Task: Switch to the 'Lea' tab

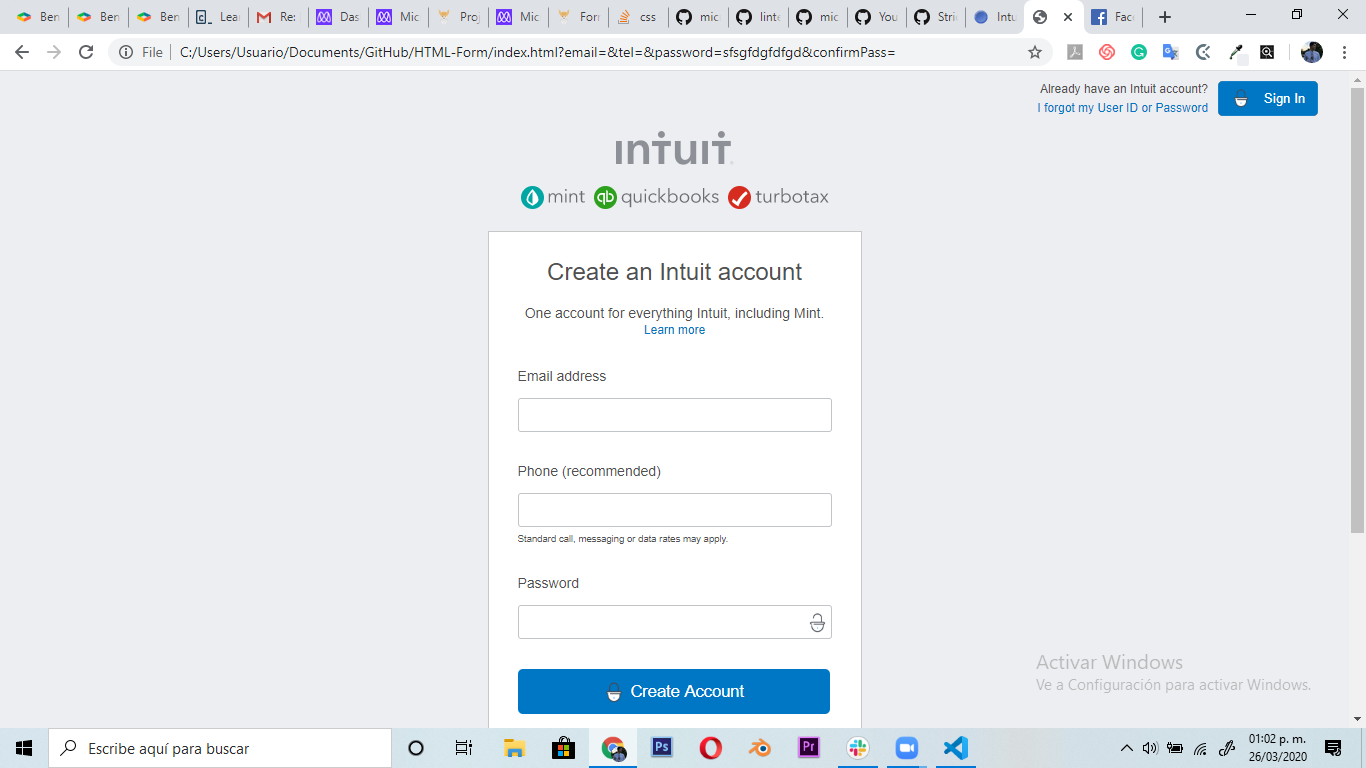Action: tap(218, 17)
